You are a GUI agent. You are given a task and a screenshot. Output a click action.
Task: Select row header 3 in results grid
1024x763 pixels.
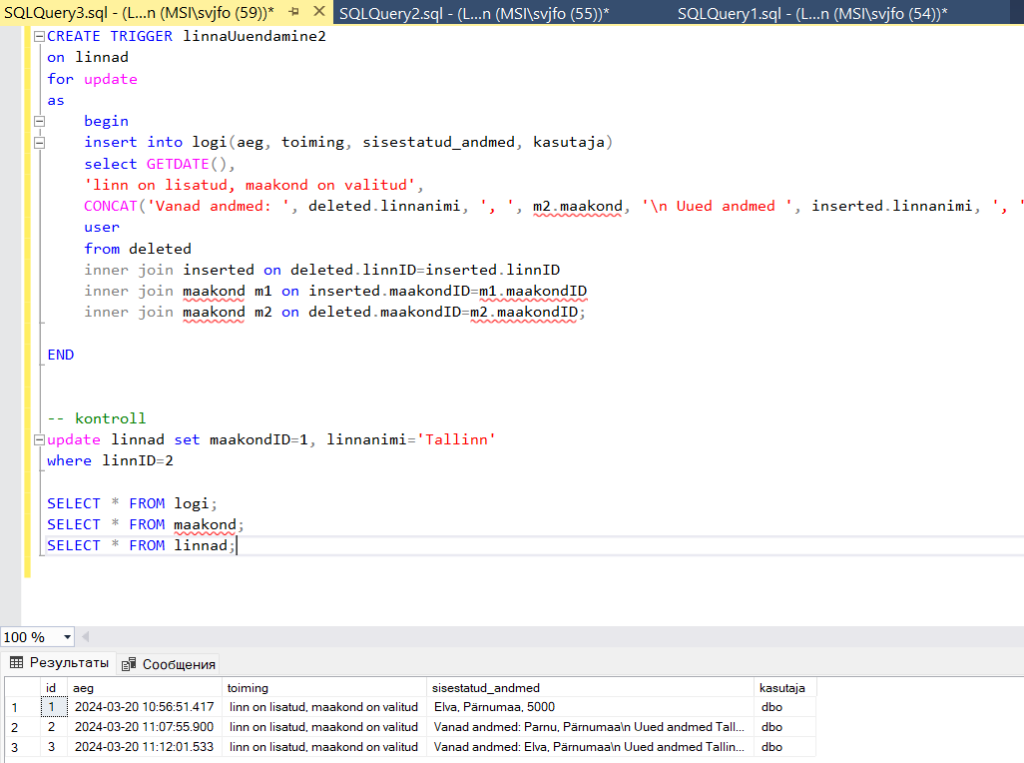[23, 747]
